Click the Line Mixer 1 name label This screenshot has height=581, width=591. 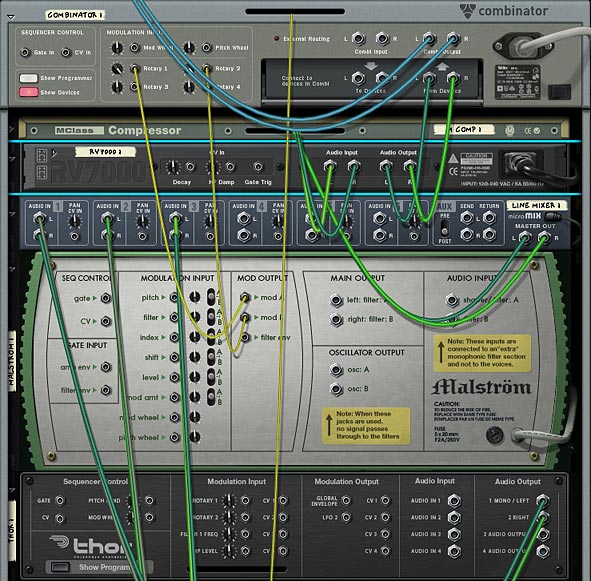tap(536, 205)
